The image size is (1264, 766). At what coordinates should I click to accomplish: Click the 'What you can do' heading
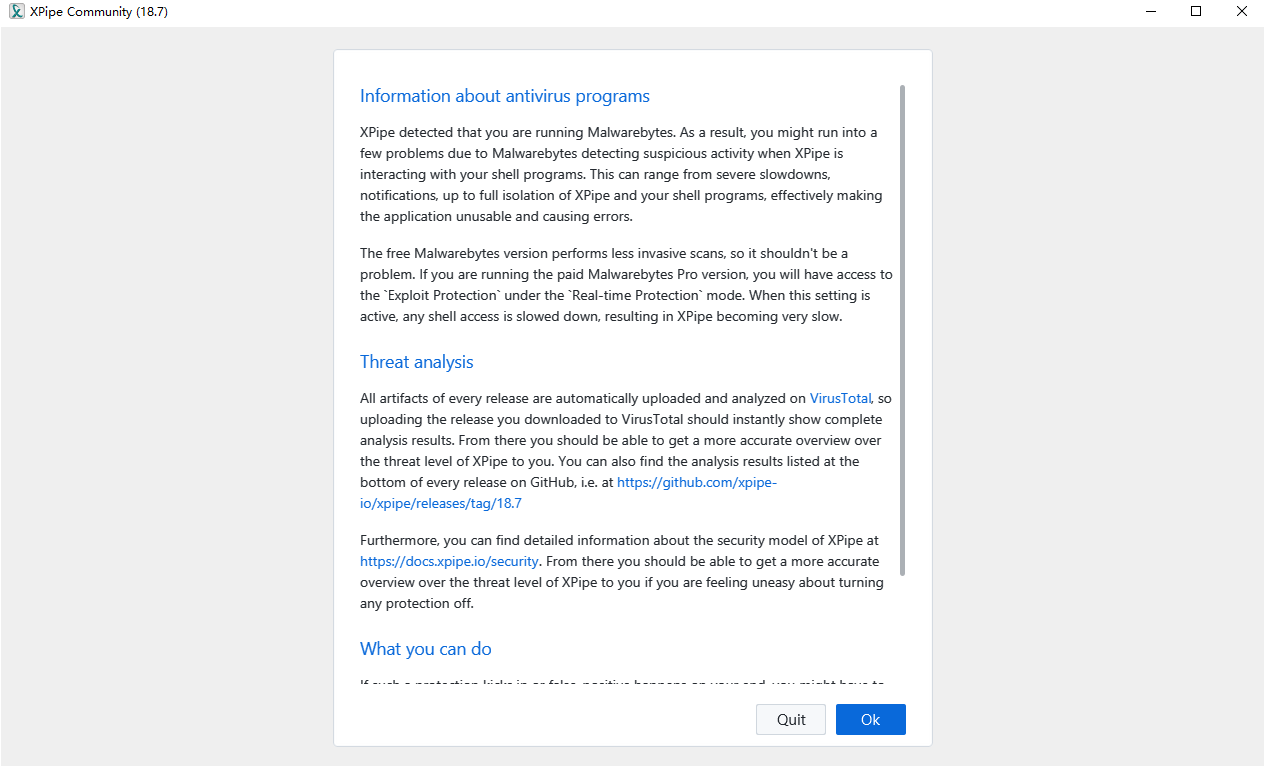[426, 649]
